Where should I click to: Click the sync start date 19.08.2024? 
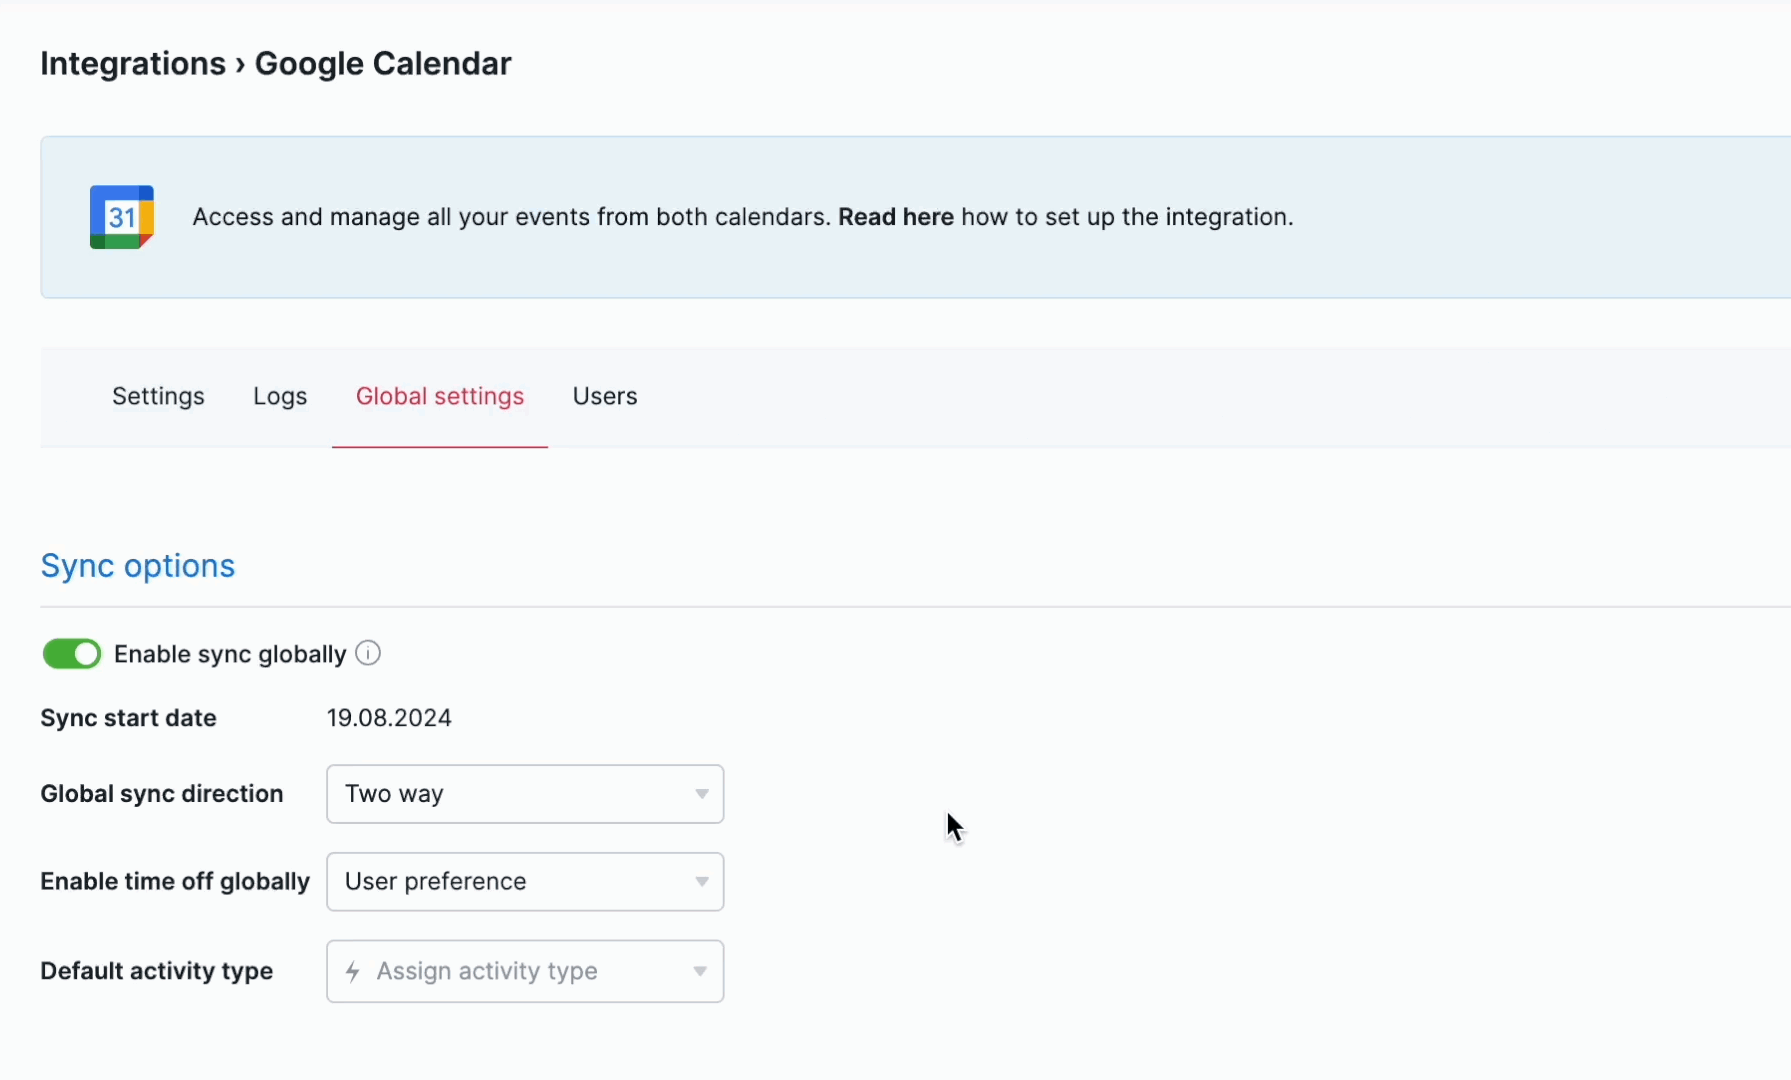(x=389, y=718)
